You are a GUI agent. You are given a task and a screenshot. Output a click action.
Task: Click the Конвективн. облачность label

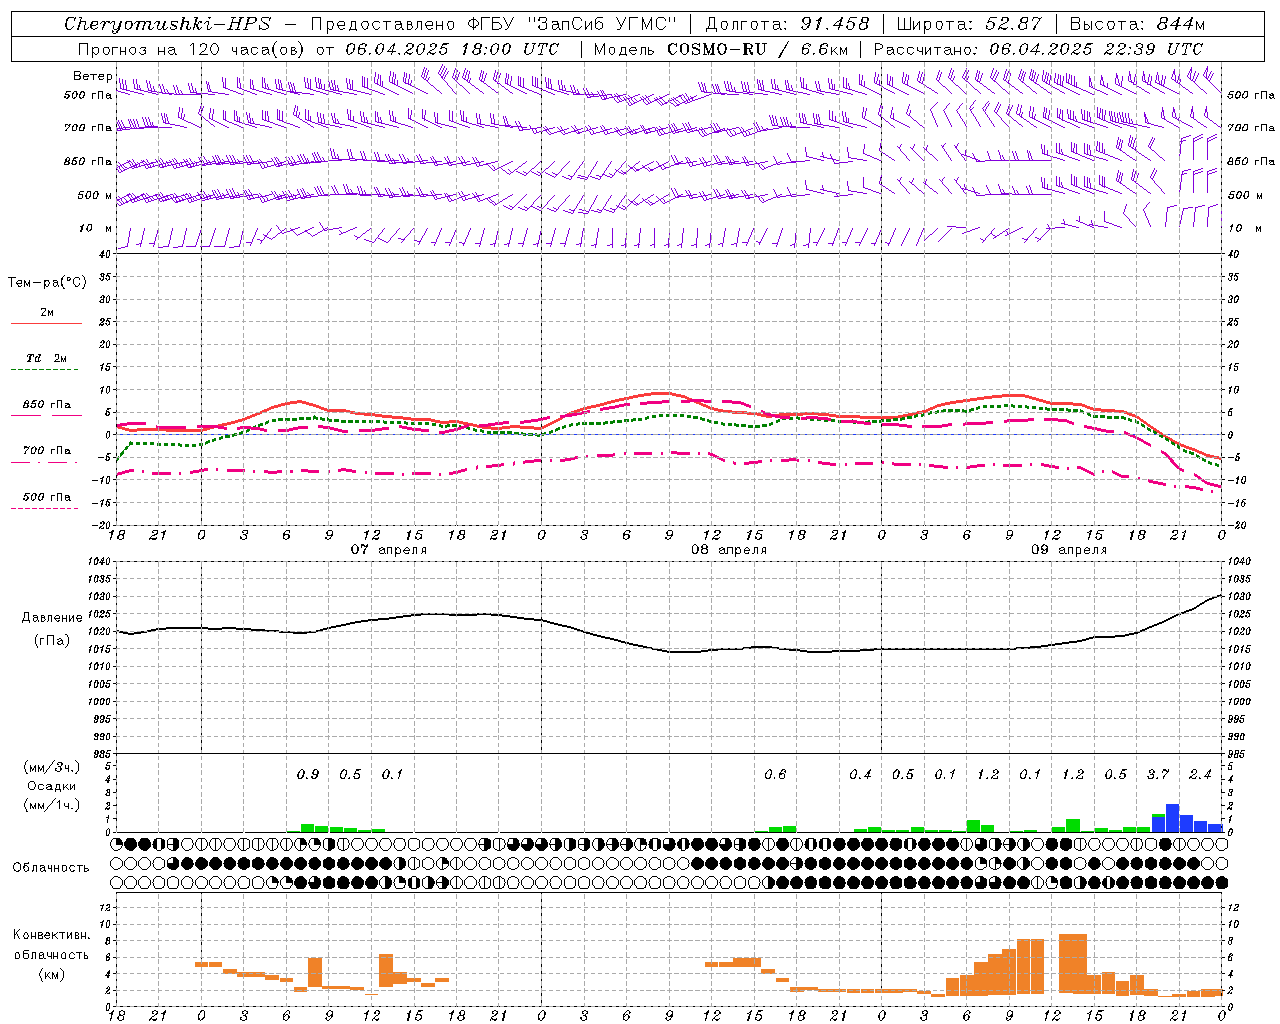click(x=51, y=945)
